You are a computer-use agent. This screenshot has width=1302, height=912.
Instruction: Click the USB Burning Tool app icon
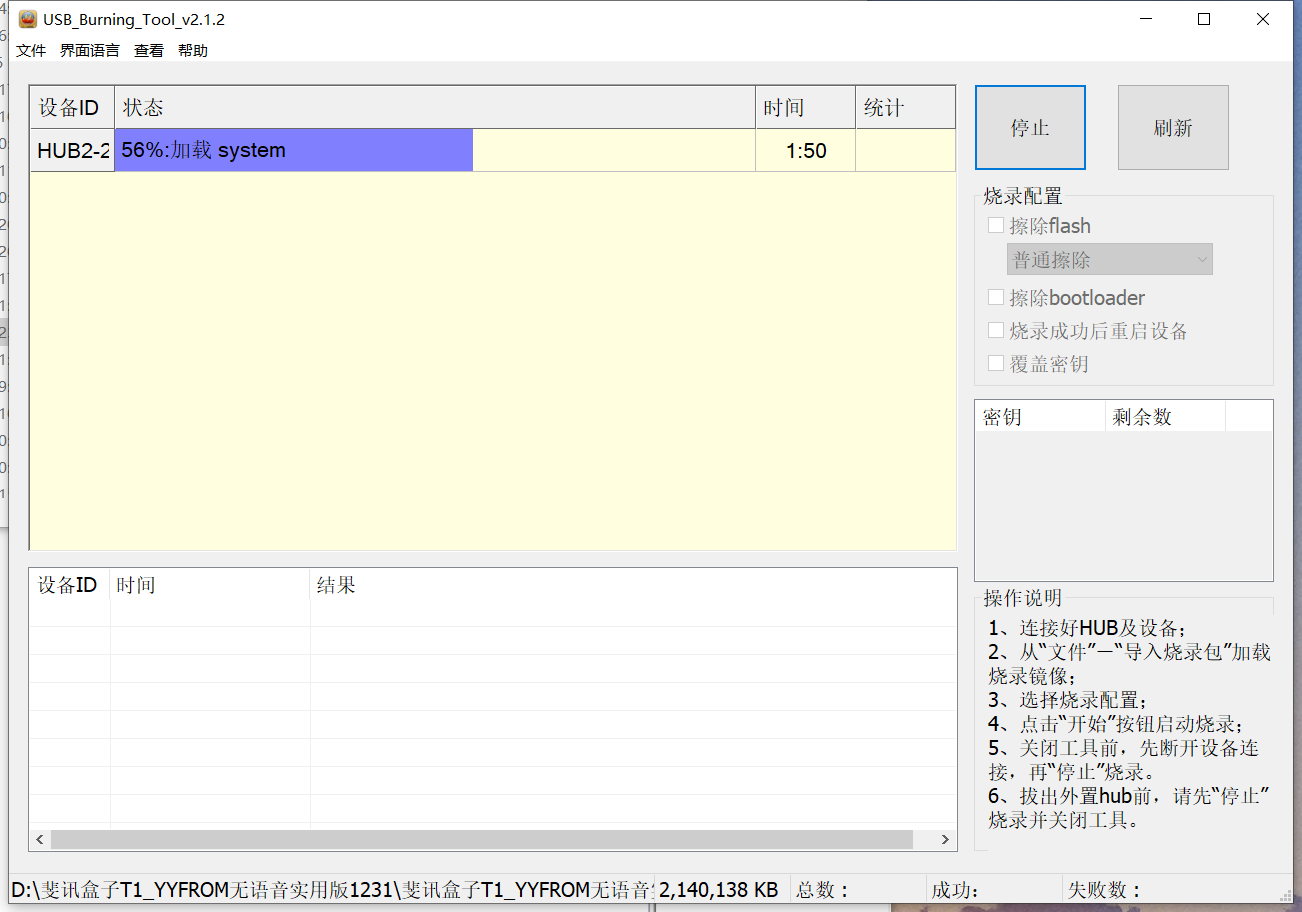(x=28, y=19)
